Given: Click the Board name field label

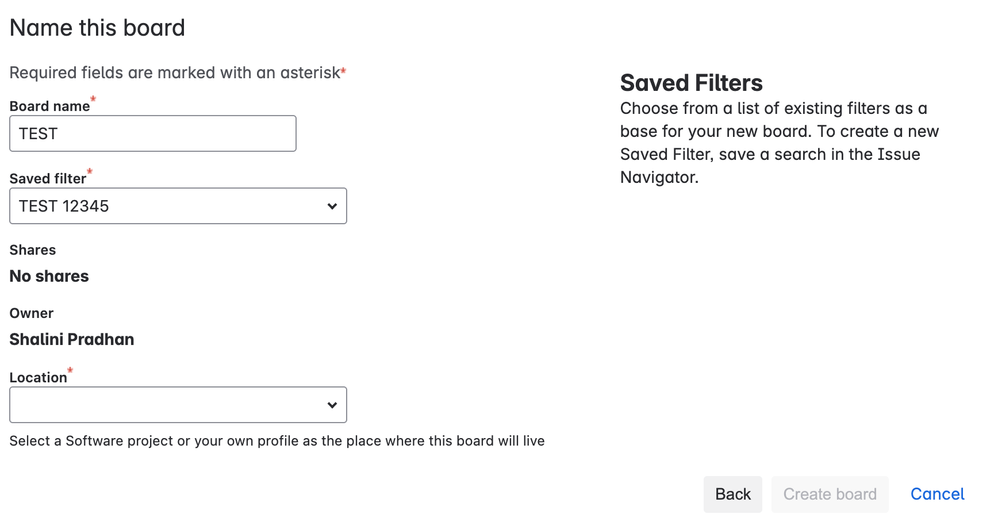Looking at the screenshot, I should click(49, 106).
